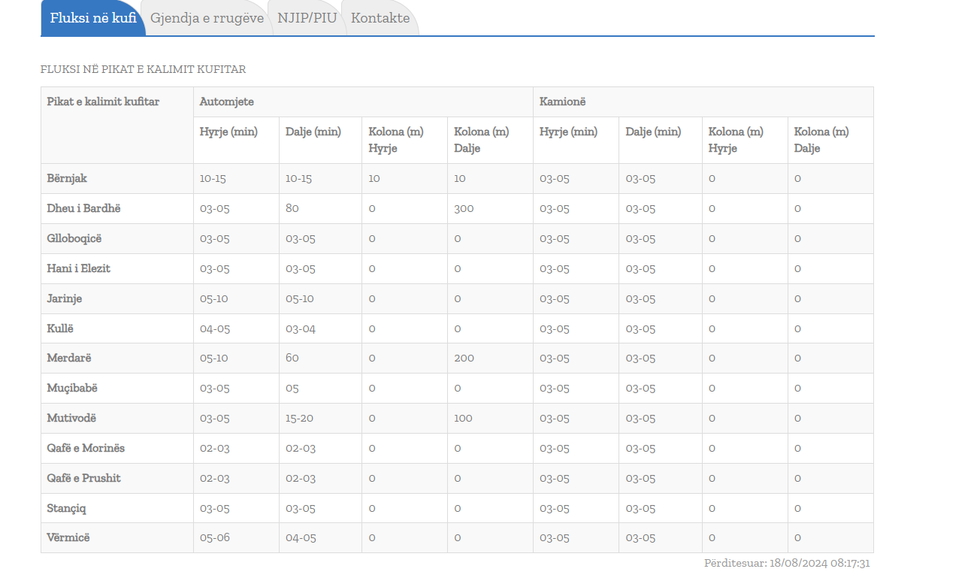Click the Automjete column group header
980x587 pixels.
227,102
